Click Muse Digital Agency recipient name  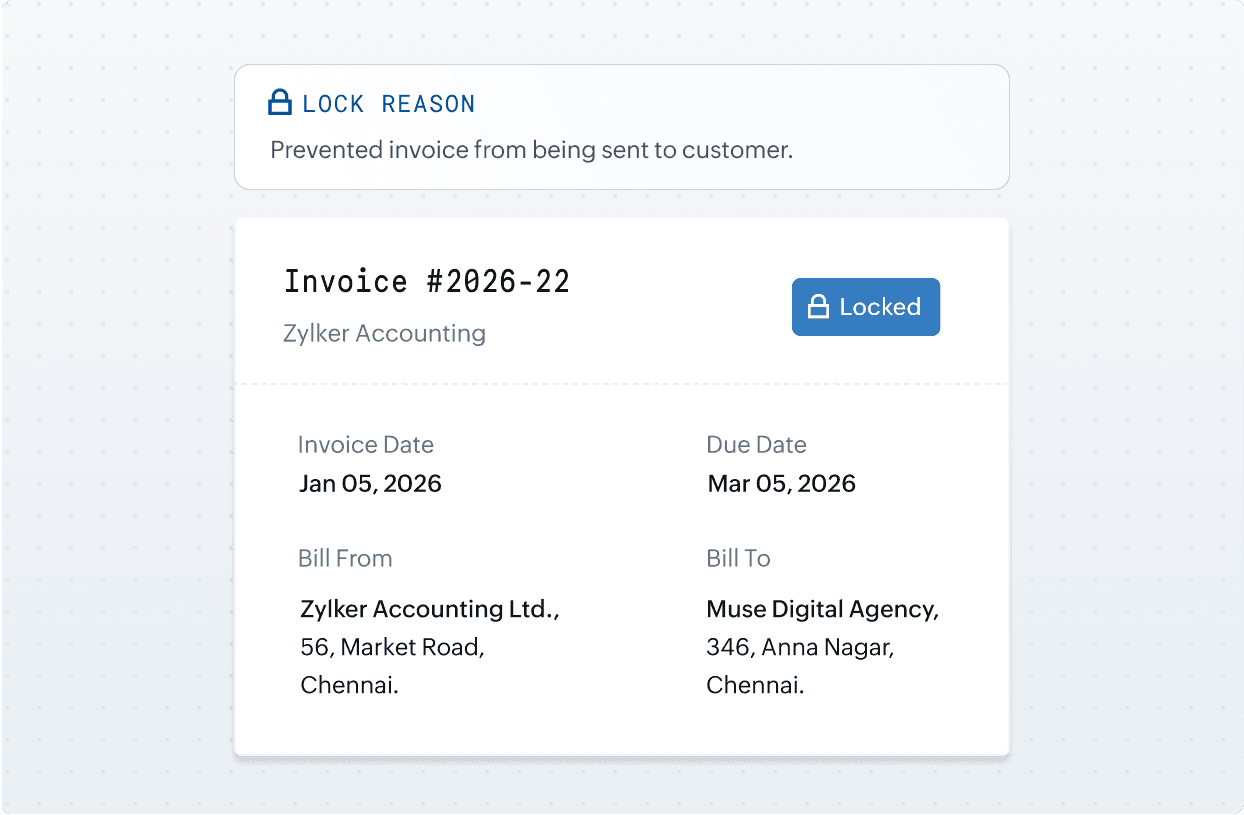click(822, 609)
